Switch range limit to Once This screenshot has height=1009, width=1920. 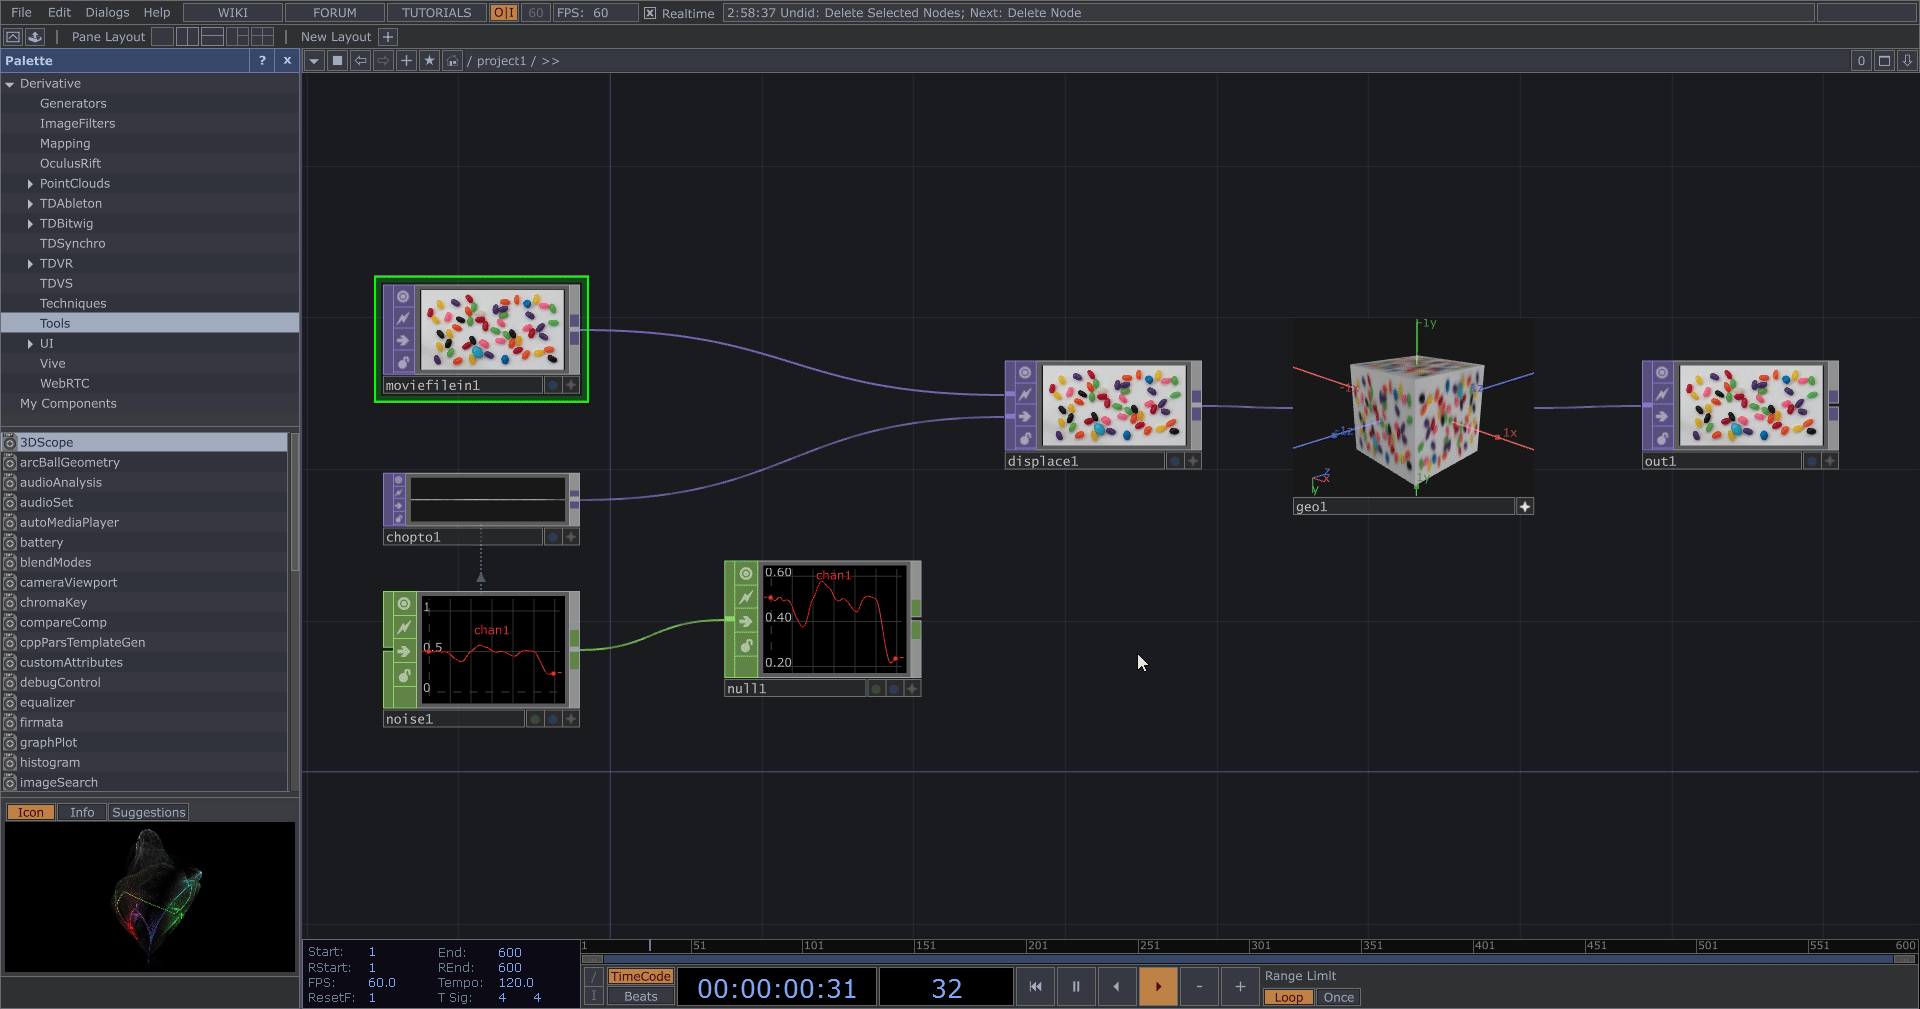pos(1338,997)
